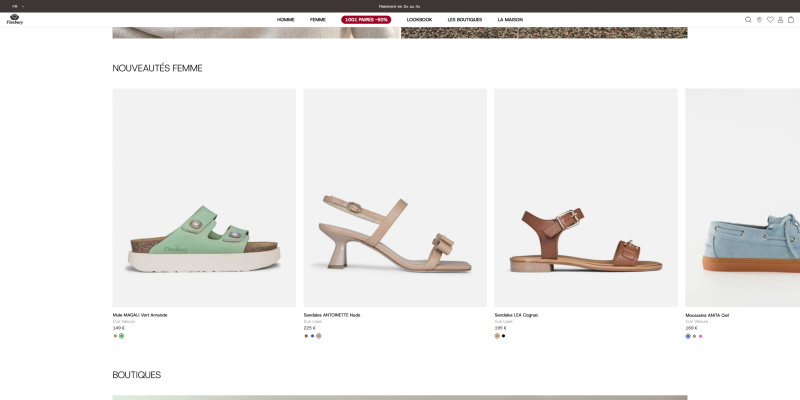Click the Sandales ANTOINETTE Nude title

[332, 315]
